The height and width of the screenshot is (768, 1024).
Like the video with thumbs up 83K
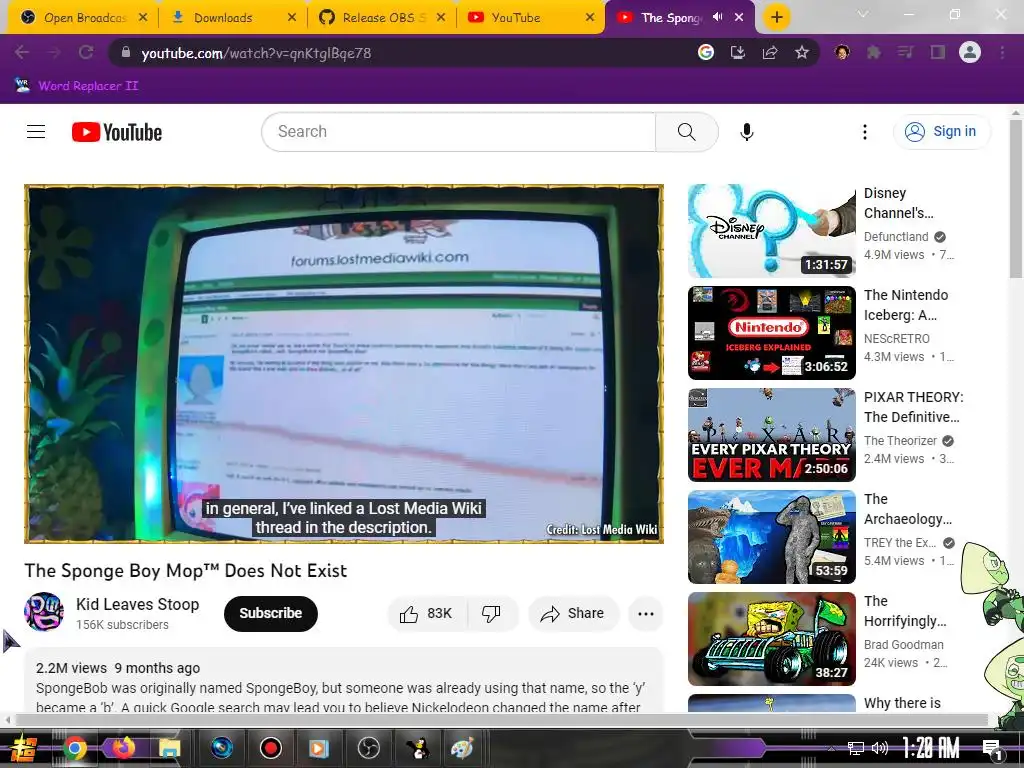point(426,613)
